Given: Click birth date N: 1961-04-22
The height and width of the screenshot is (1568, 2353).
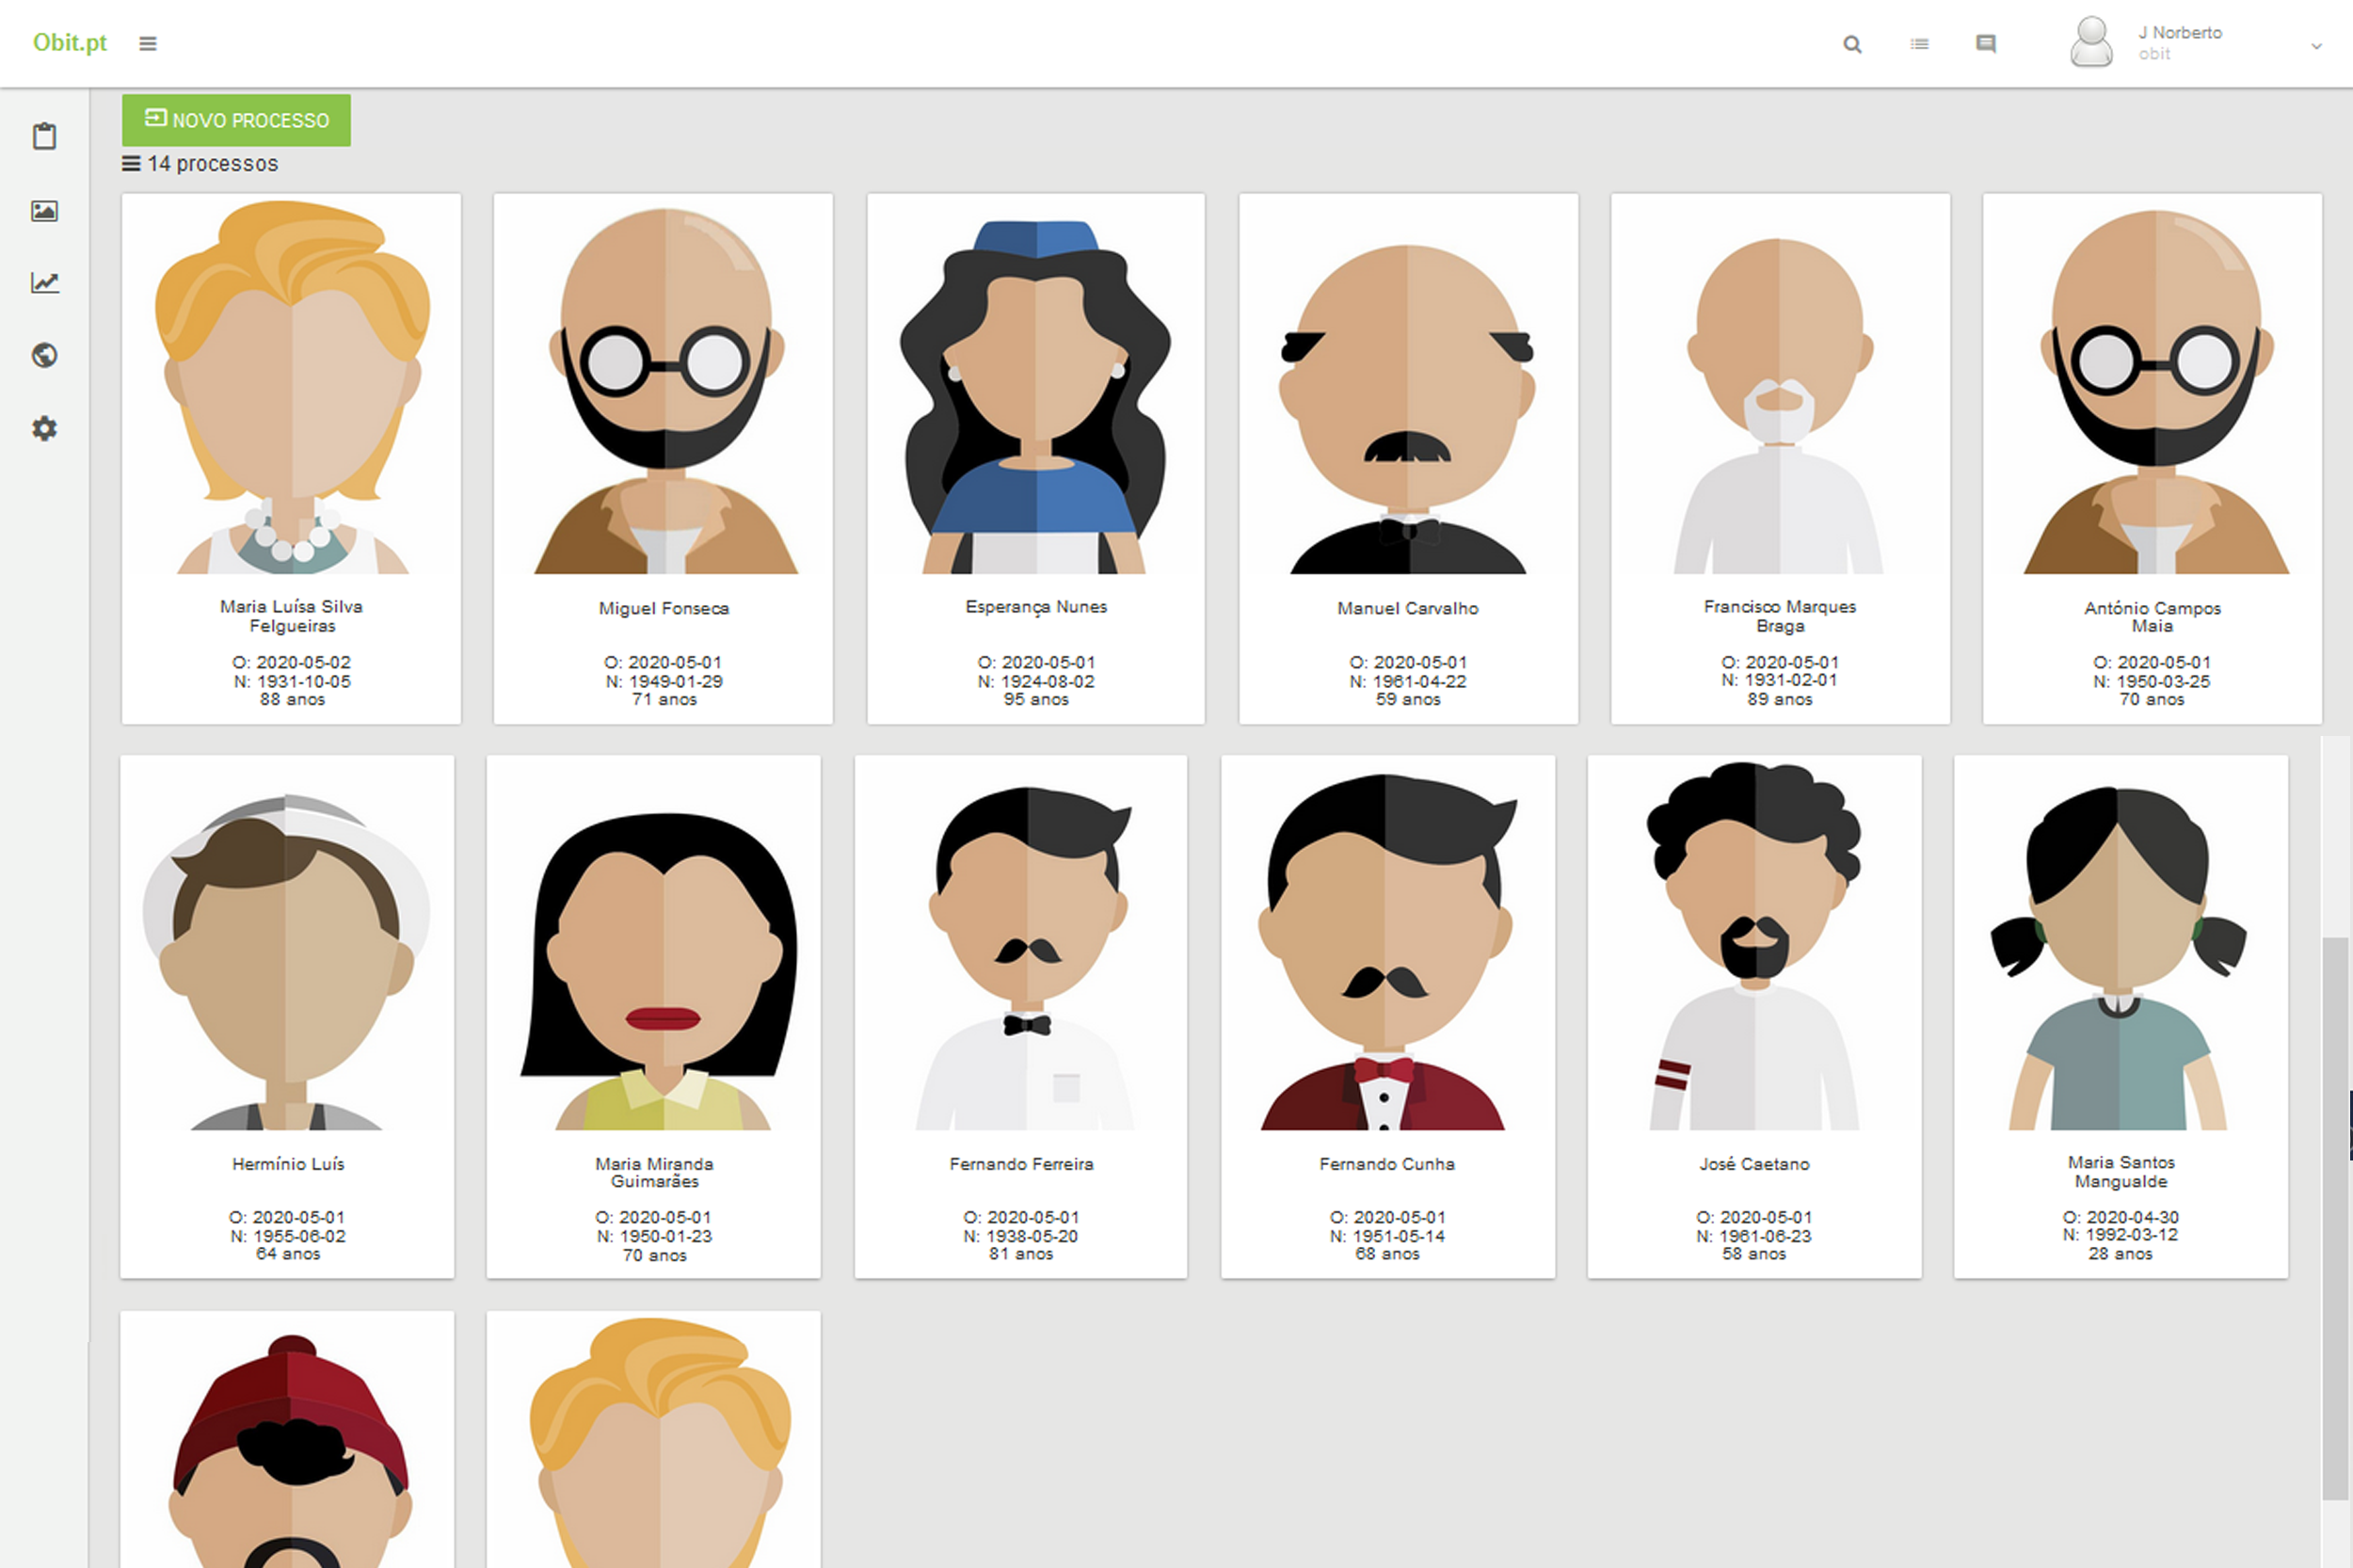Looking at the screenshot, I should coord(1408,681).
